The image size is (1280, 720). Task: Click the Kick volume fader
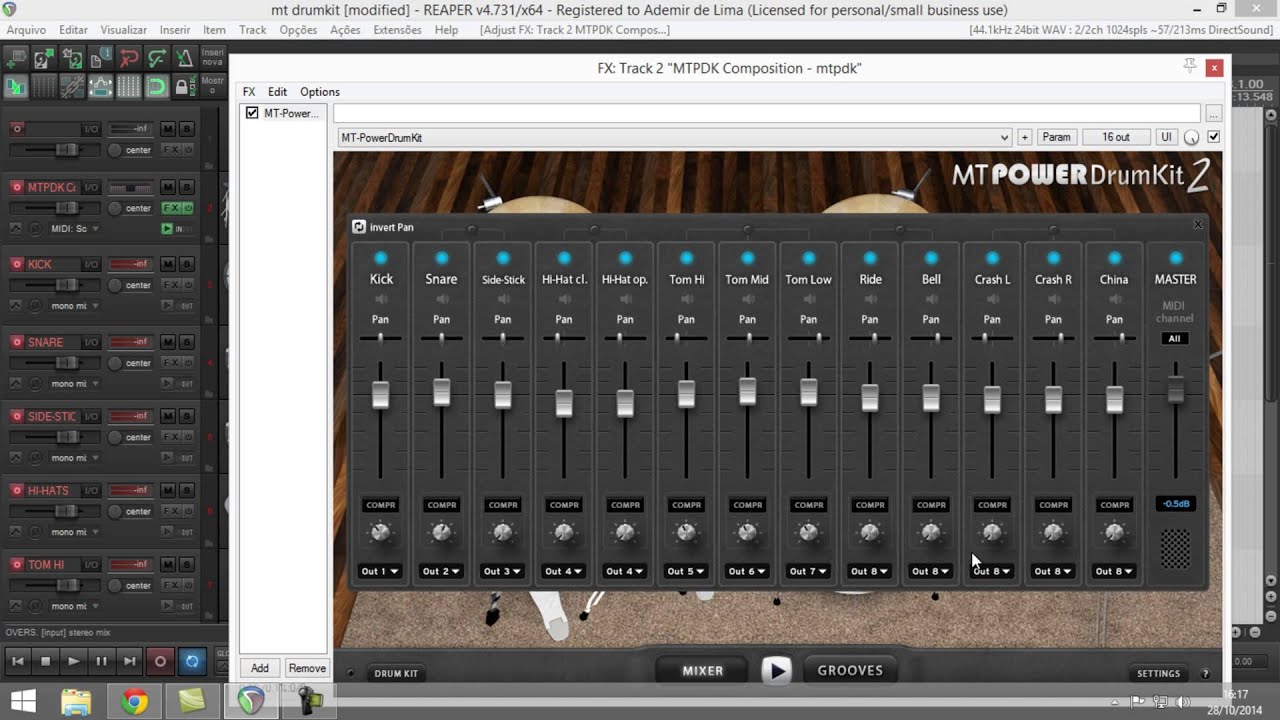[x=381, y=395]
